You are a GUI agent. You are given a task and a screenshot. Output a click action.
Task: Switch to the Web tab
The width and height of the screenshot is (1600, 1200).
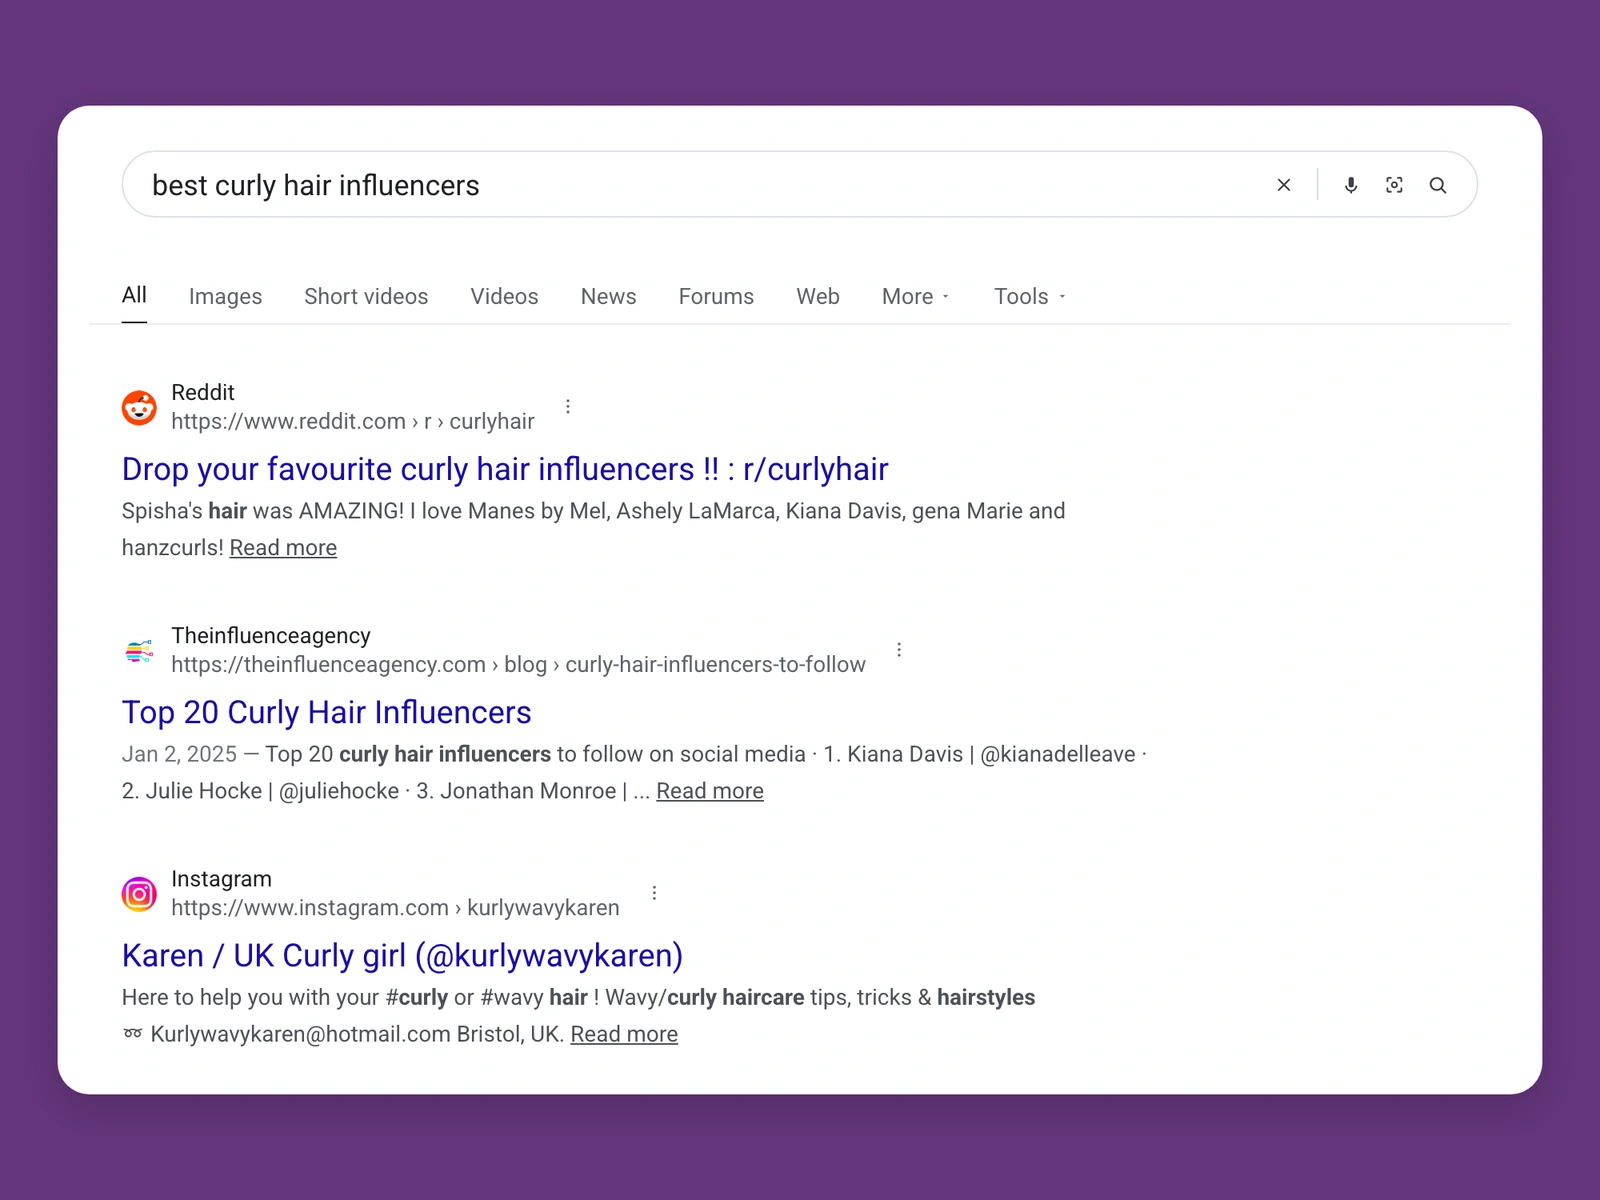(x=818, y=297)
